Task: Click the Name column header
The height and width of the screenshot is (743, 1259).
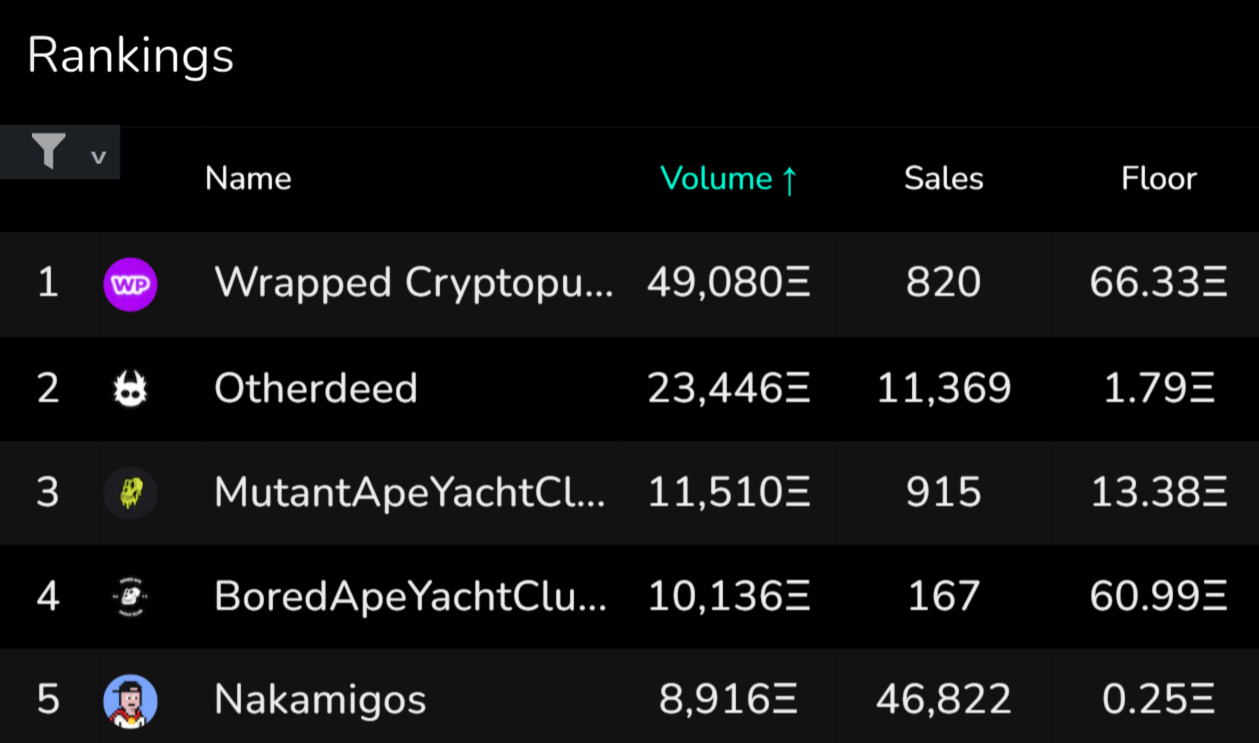Action: tap(248, 179)
